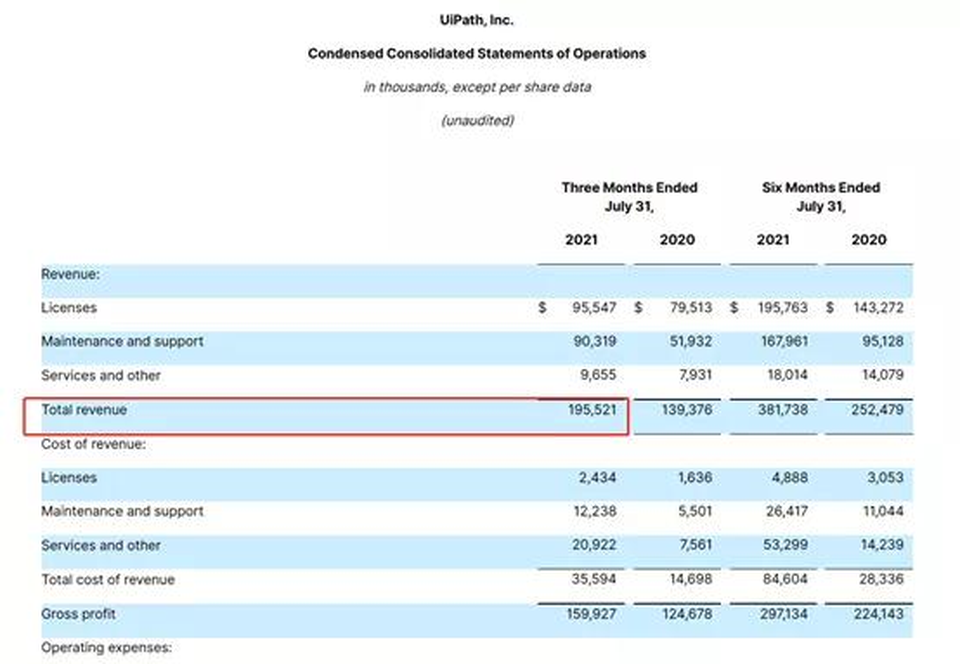Select Licenses revenue value 95,547

click(x=594, y=307)
